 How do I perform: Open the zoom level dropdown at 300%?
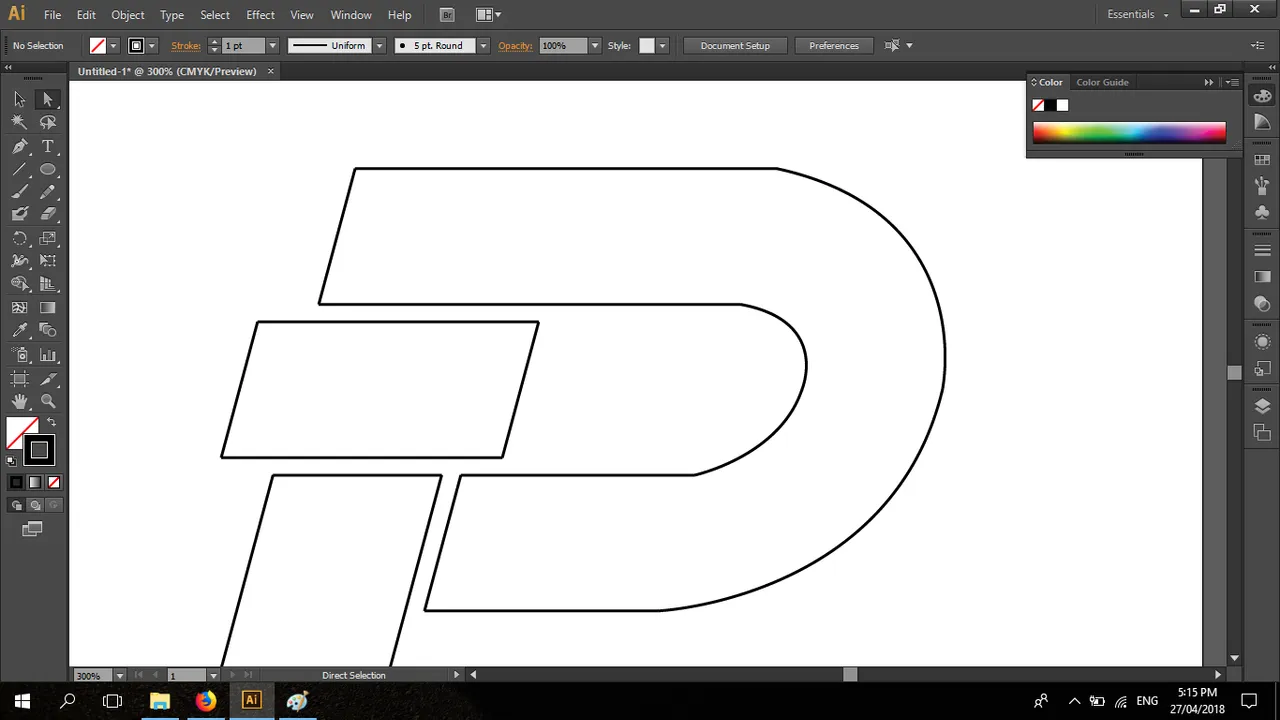tap(120, 675)
